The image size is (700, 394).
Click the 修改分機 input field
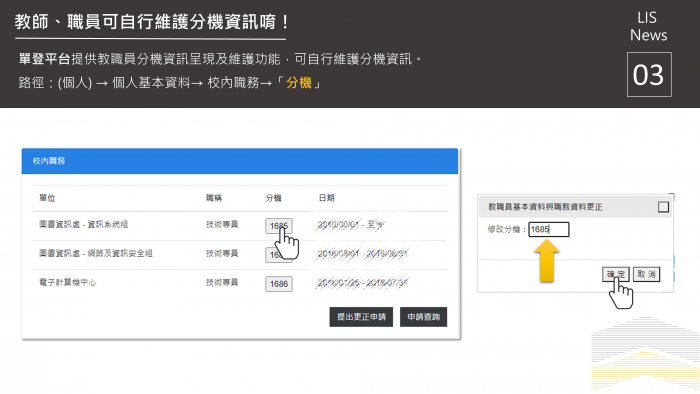549,229
